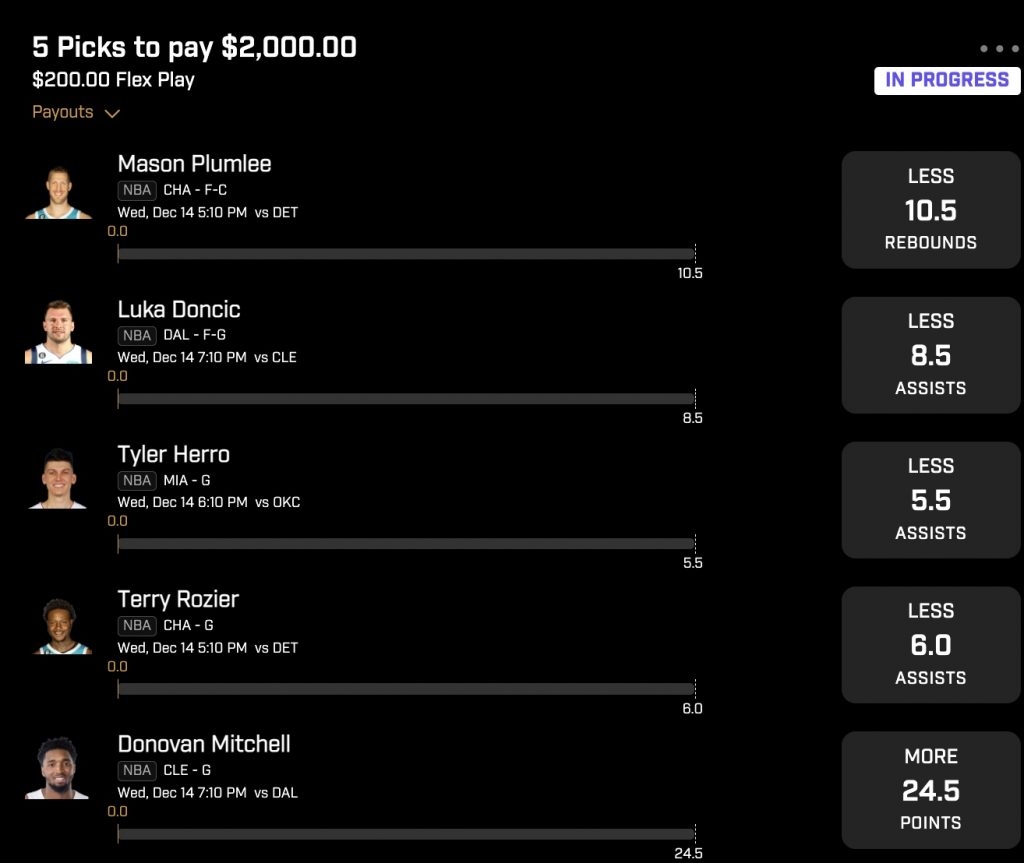
Task: Click Luka Doncic's player headshot
Action: click(59, 332)
